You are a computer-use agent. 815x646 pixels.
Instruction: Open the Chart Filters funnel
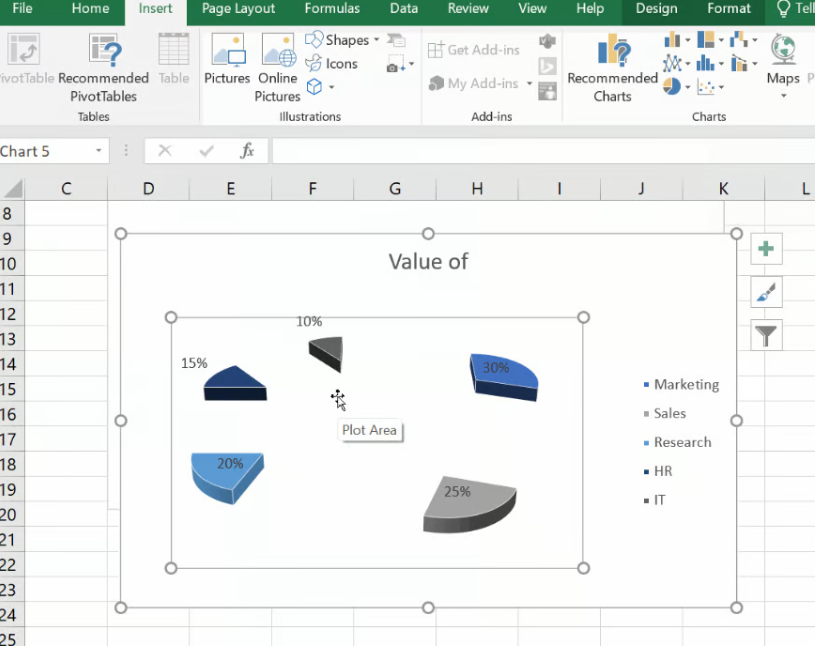tap(766, 335)
